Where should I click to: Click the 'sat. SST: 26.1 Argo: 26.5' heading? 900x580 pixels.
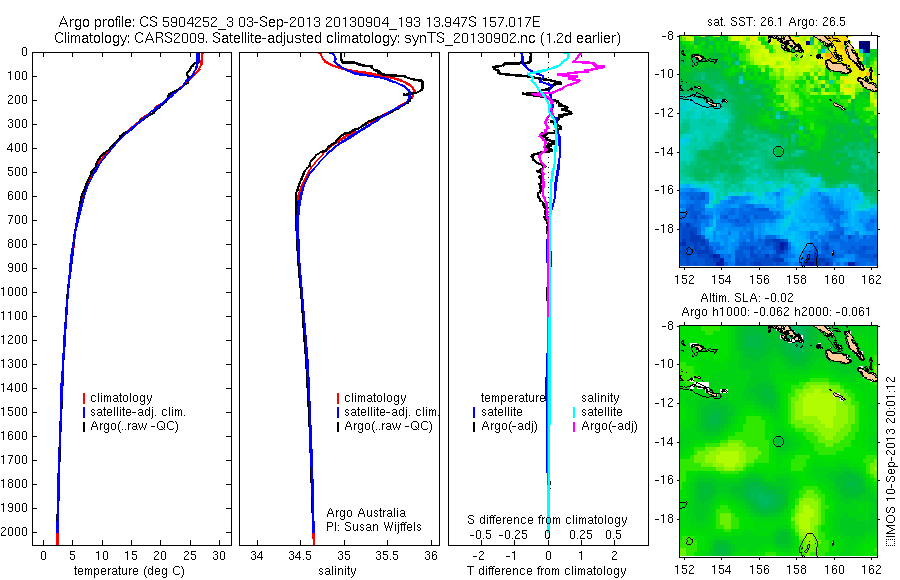777,22
